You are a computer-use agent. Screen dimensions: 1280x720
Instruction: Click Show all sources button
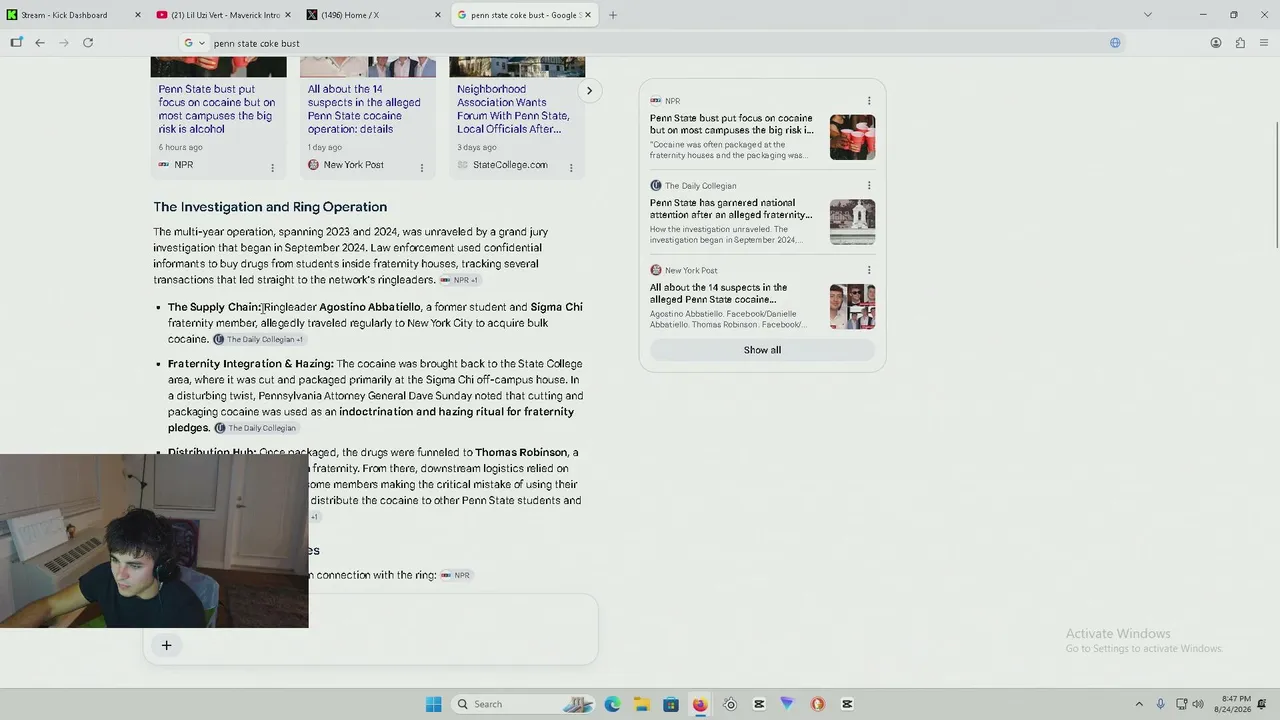click(762, 350)
